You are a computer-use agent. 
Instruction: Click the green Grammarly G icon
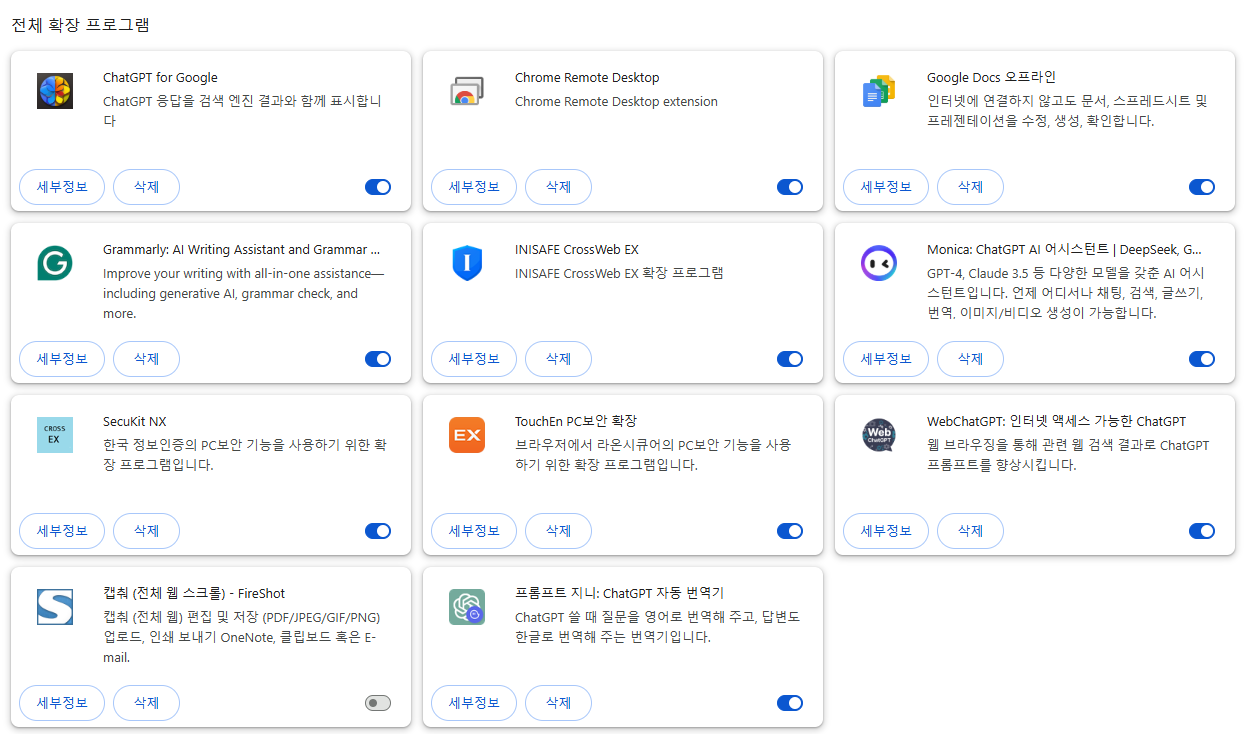tap(55, 263)
